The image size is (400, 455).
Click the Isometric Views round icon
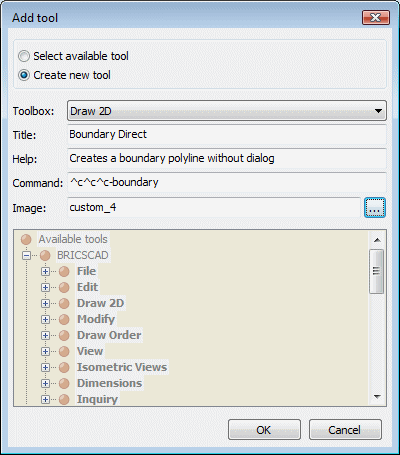pos(64,367)
